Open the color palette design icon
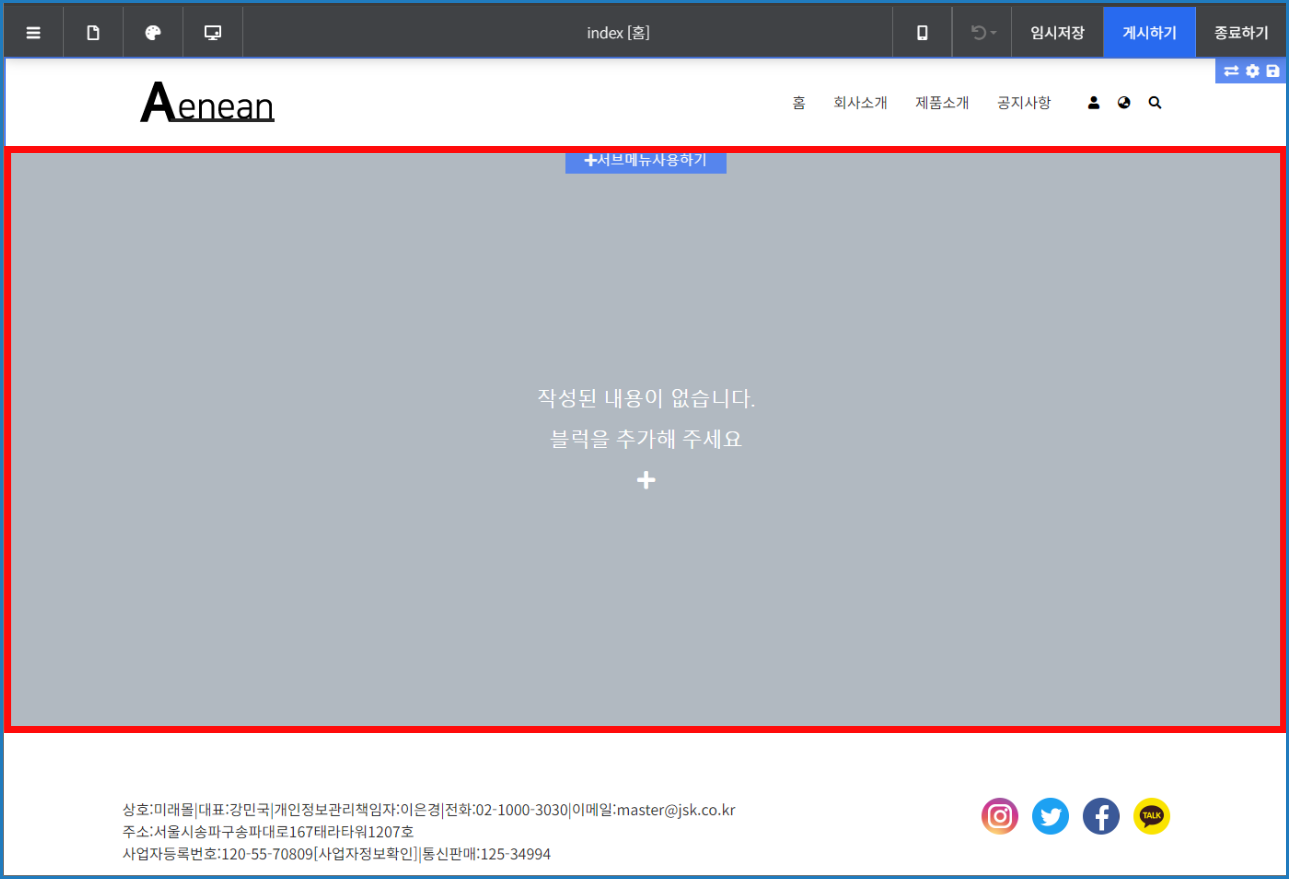The image size is (1289, 879). tap(153, 33)
